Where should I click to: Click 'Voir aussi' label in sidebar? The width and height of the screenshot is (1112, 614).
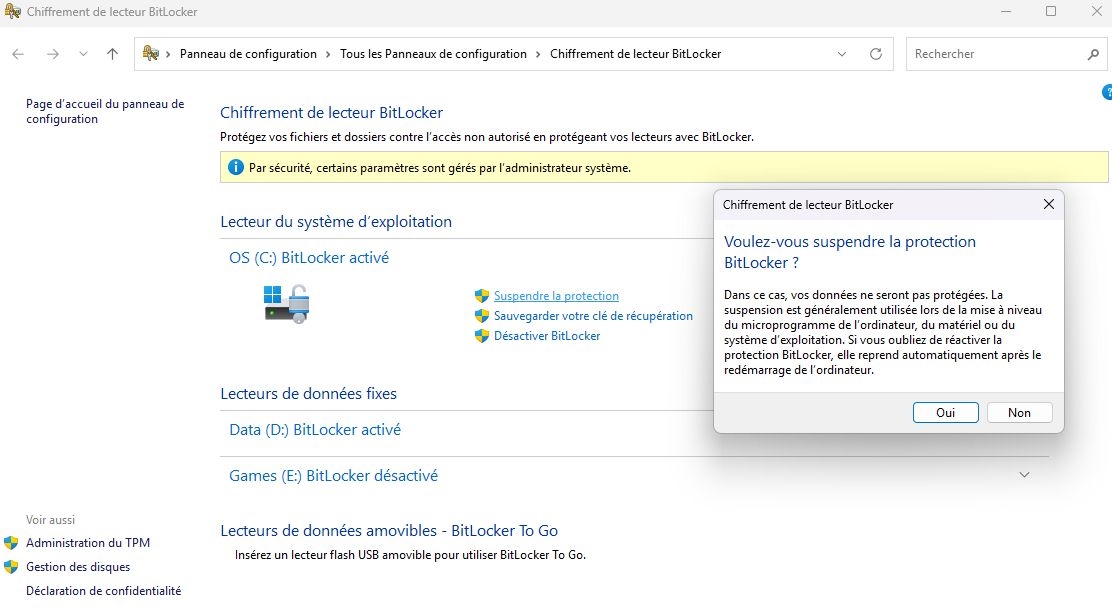[x=50, y=520]
